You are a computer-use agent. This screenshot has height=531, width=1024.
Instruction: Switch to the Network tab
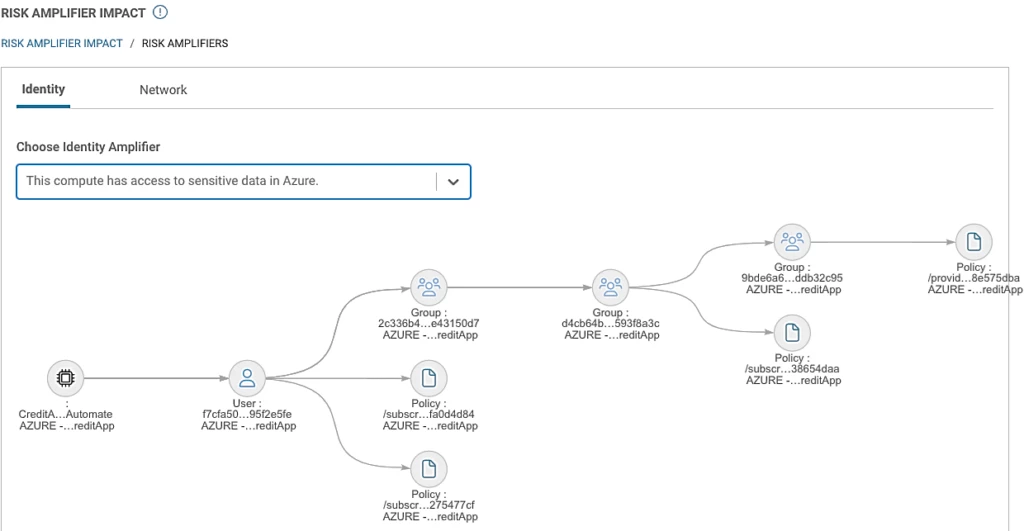[x=163, y=90]
